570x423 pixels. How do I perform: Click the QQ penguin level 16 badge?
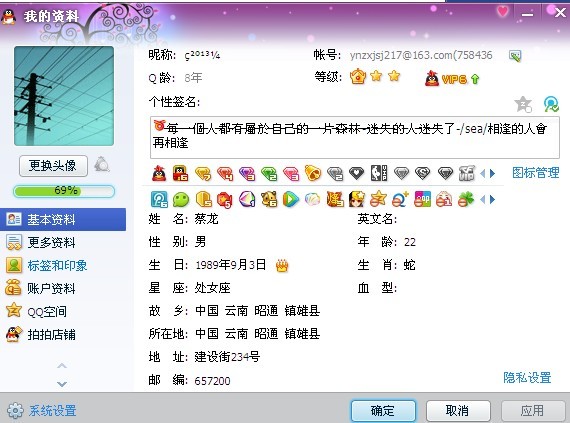coord(180,173)
